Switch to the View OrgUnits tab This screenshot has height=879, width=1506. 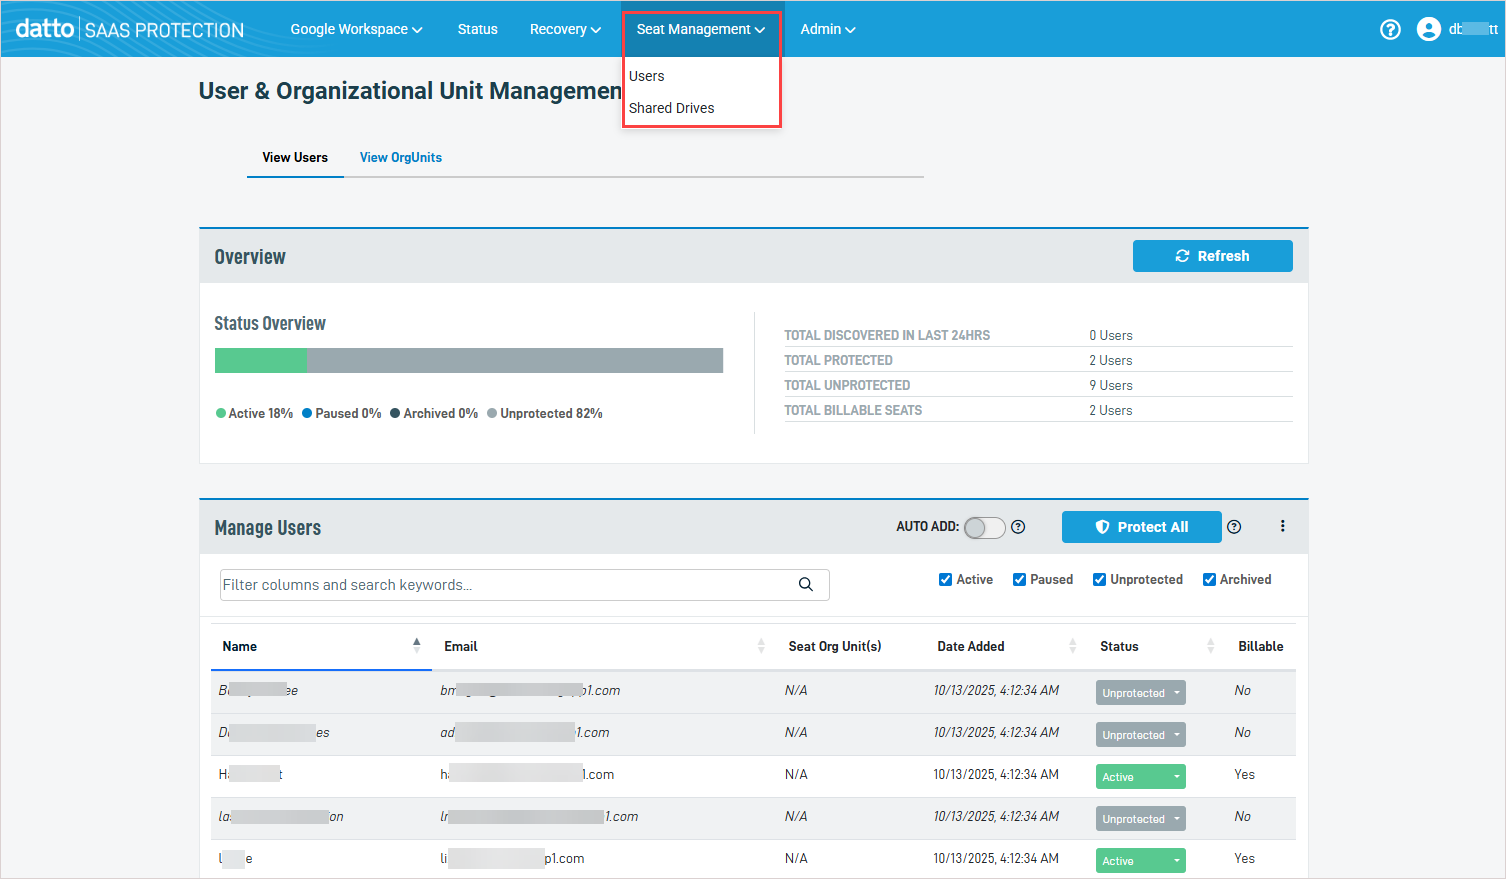pyautogui.click(x=400, y=157)
